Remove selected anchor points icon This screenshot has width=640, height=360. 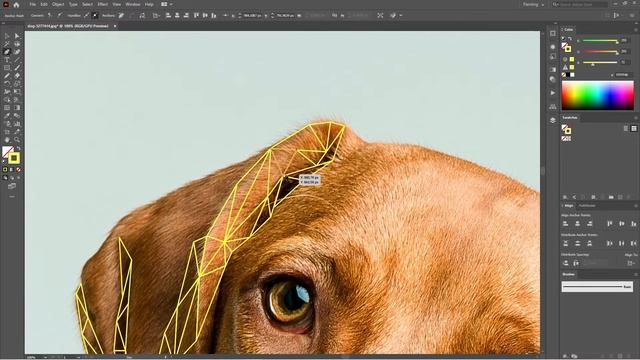[x=121, y=16]
